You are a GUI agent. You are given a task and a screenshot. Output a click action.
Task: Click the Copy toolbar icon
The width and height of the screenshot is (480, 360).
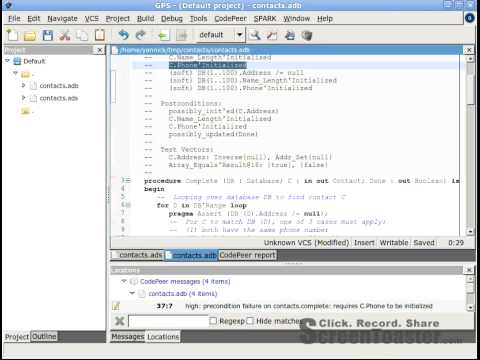pyautogui.click(x=82, y=35)
